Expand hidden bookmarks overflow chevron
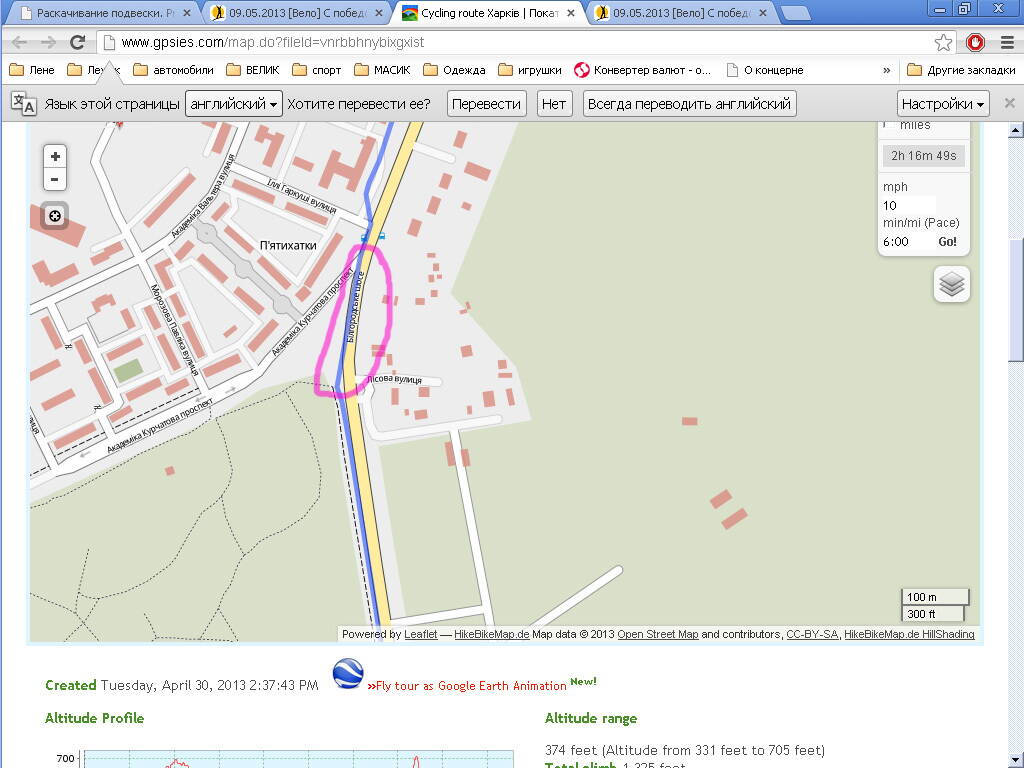 pos(886,70)
